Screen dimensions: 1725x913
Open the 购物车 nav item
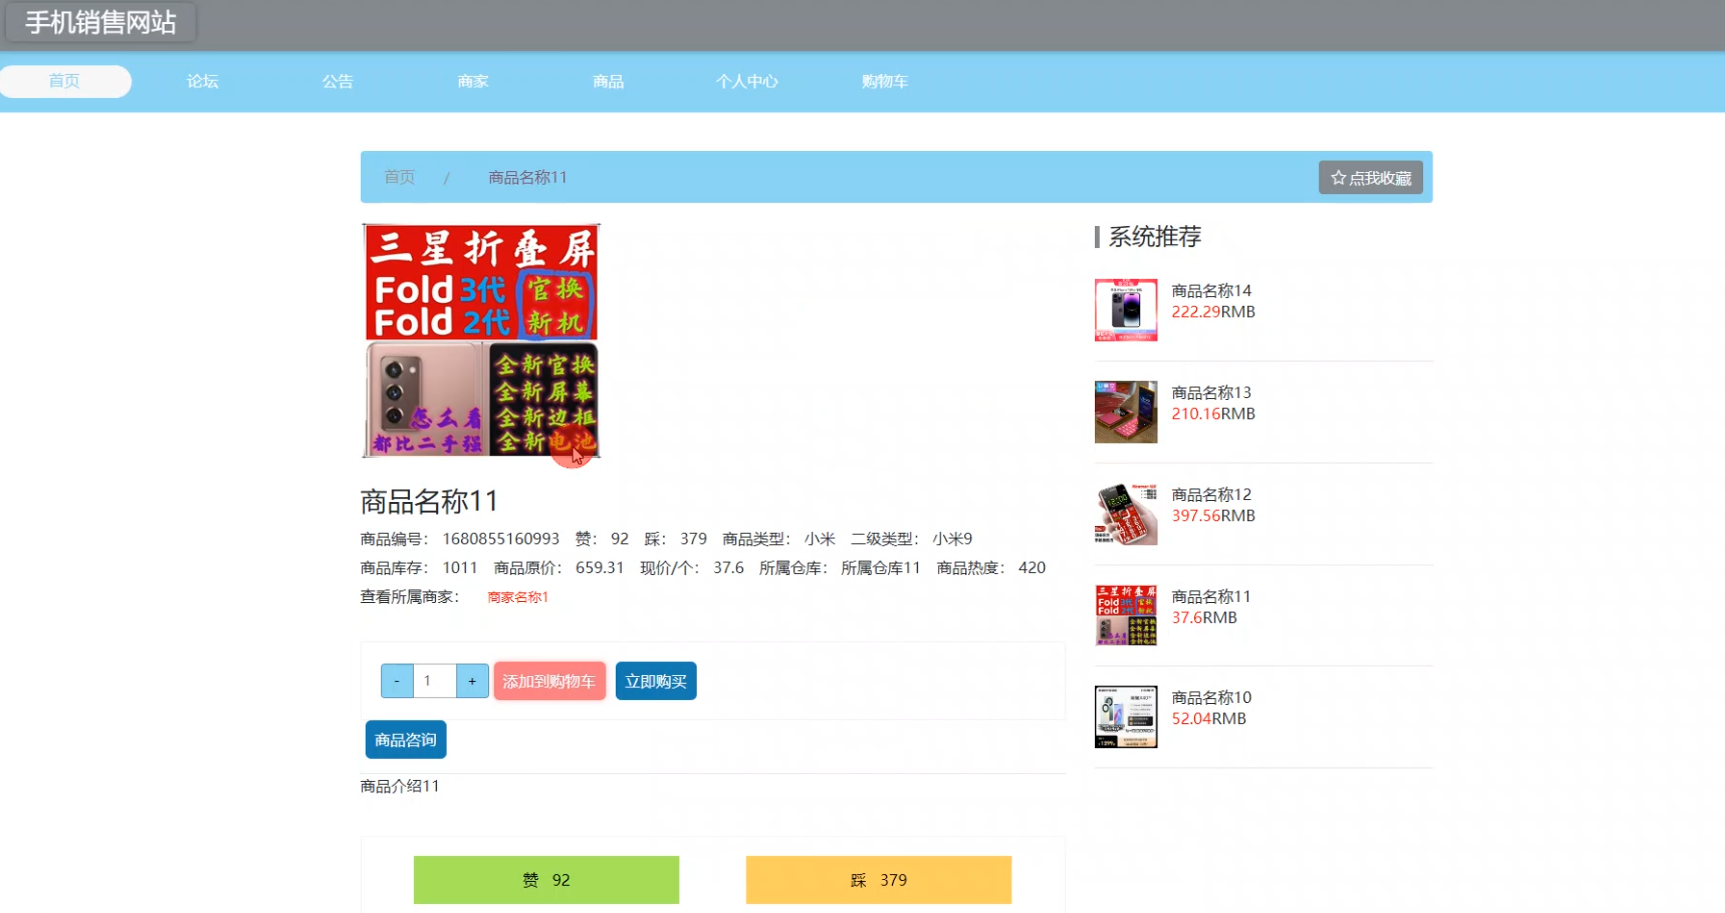[885, 81]
